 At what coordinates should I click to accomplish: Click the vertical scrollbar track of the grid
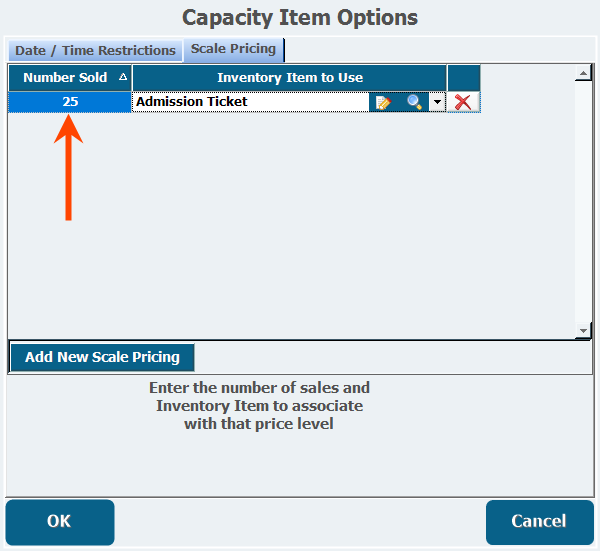[583, 202]
